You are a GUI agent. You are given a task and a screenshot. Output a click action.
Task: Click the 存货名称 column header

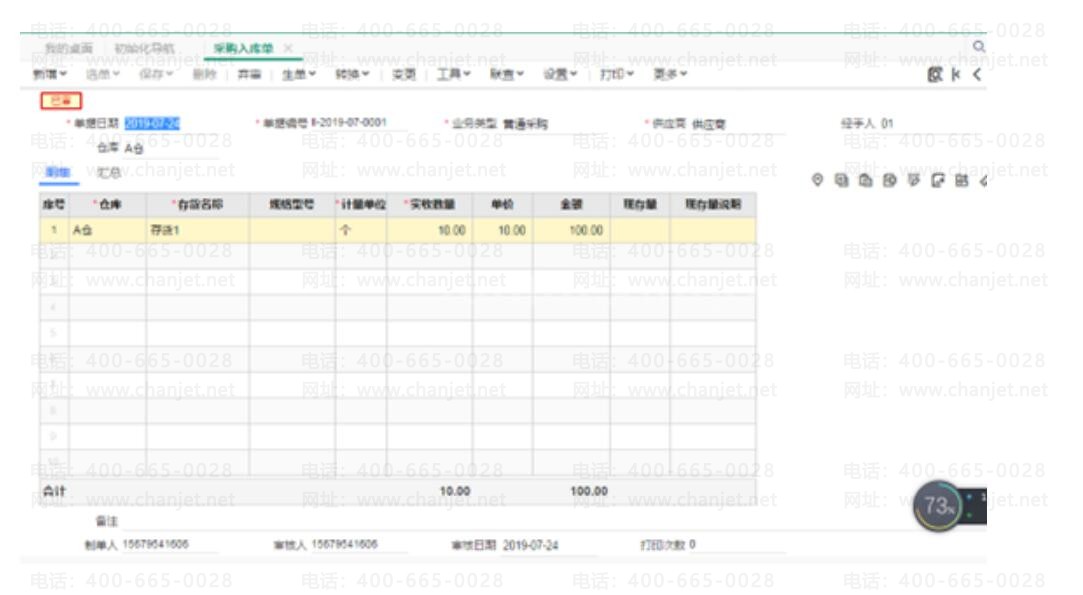coord(198,205)
